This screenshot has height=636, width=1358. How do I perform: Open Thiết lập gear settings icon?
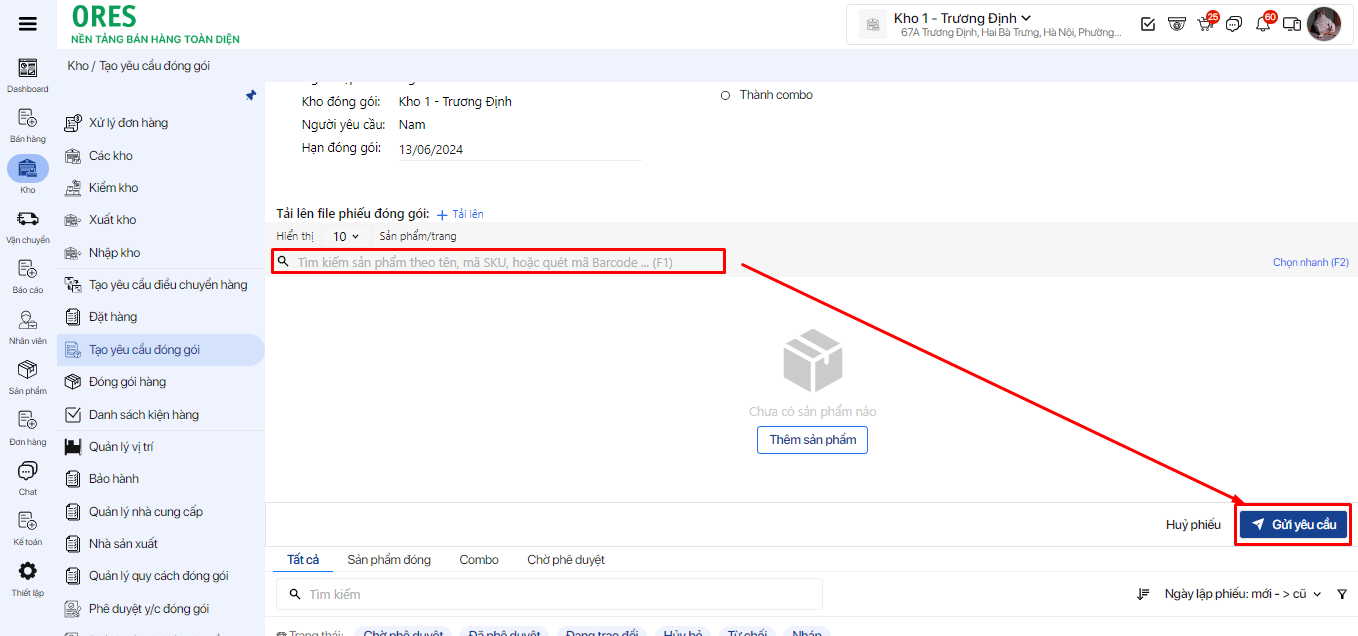pos(28,572)
